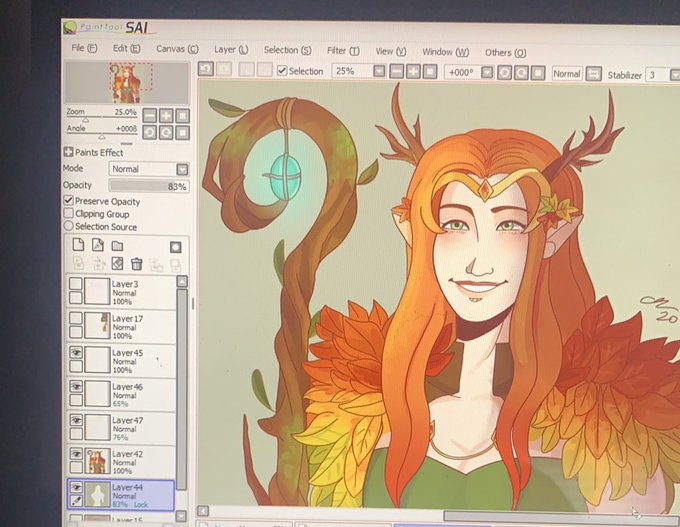Click the clear layer eraser icon
This screenshot has width=680, height=527.
[x=118, y=263]
